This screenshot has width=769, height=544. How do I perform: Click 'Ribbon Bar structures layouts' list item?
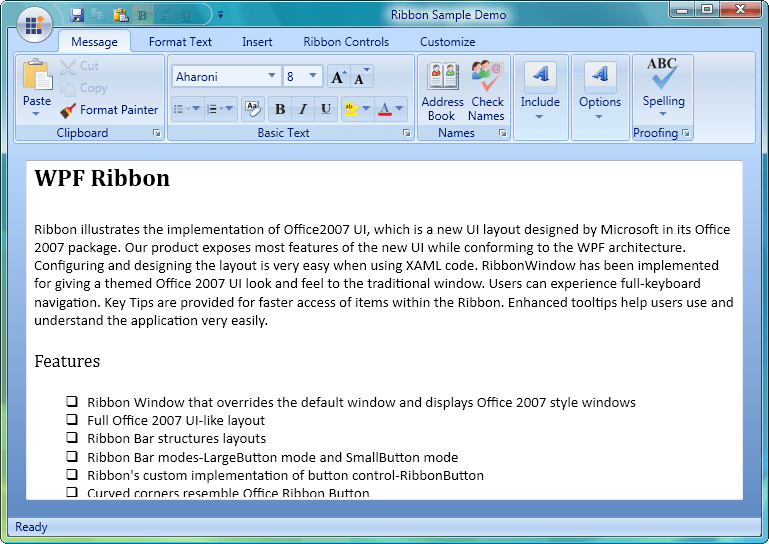click(176, 439)
